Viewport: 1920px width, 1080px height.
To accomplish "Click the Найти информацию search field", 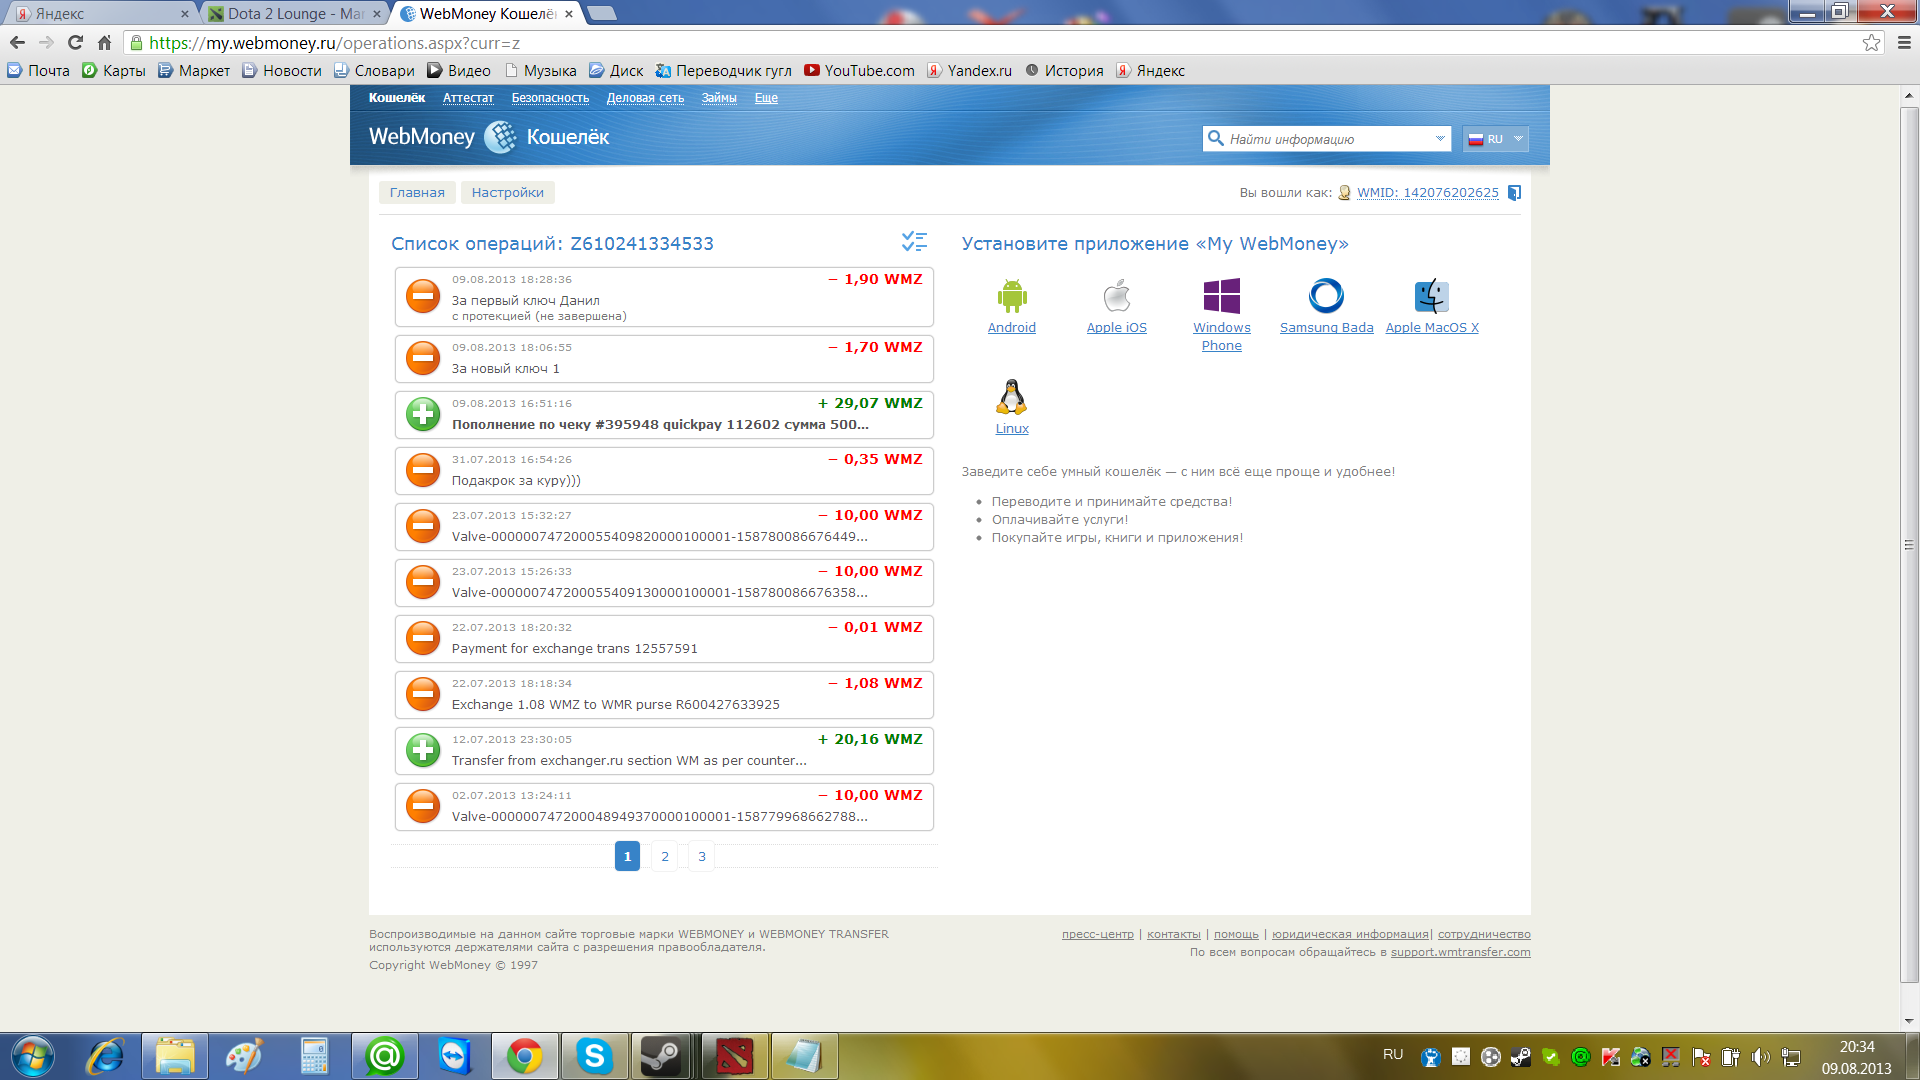I will (1325, 139).
